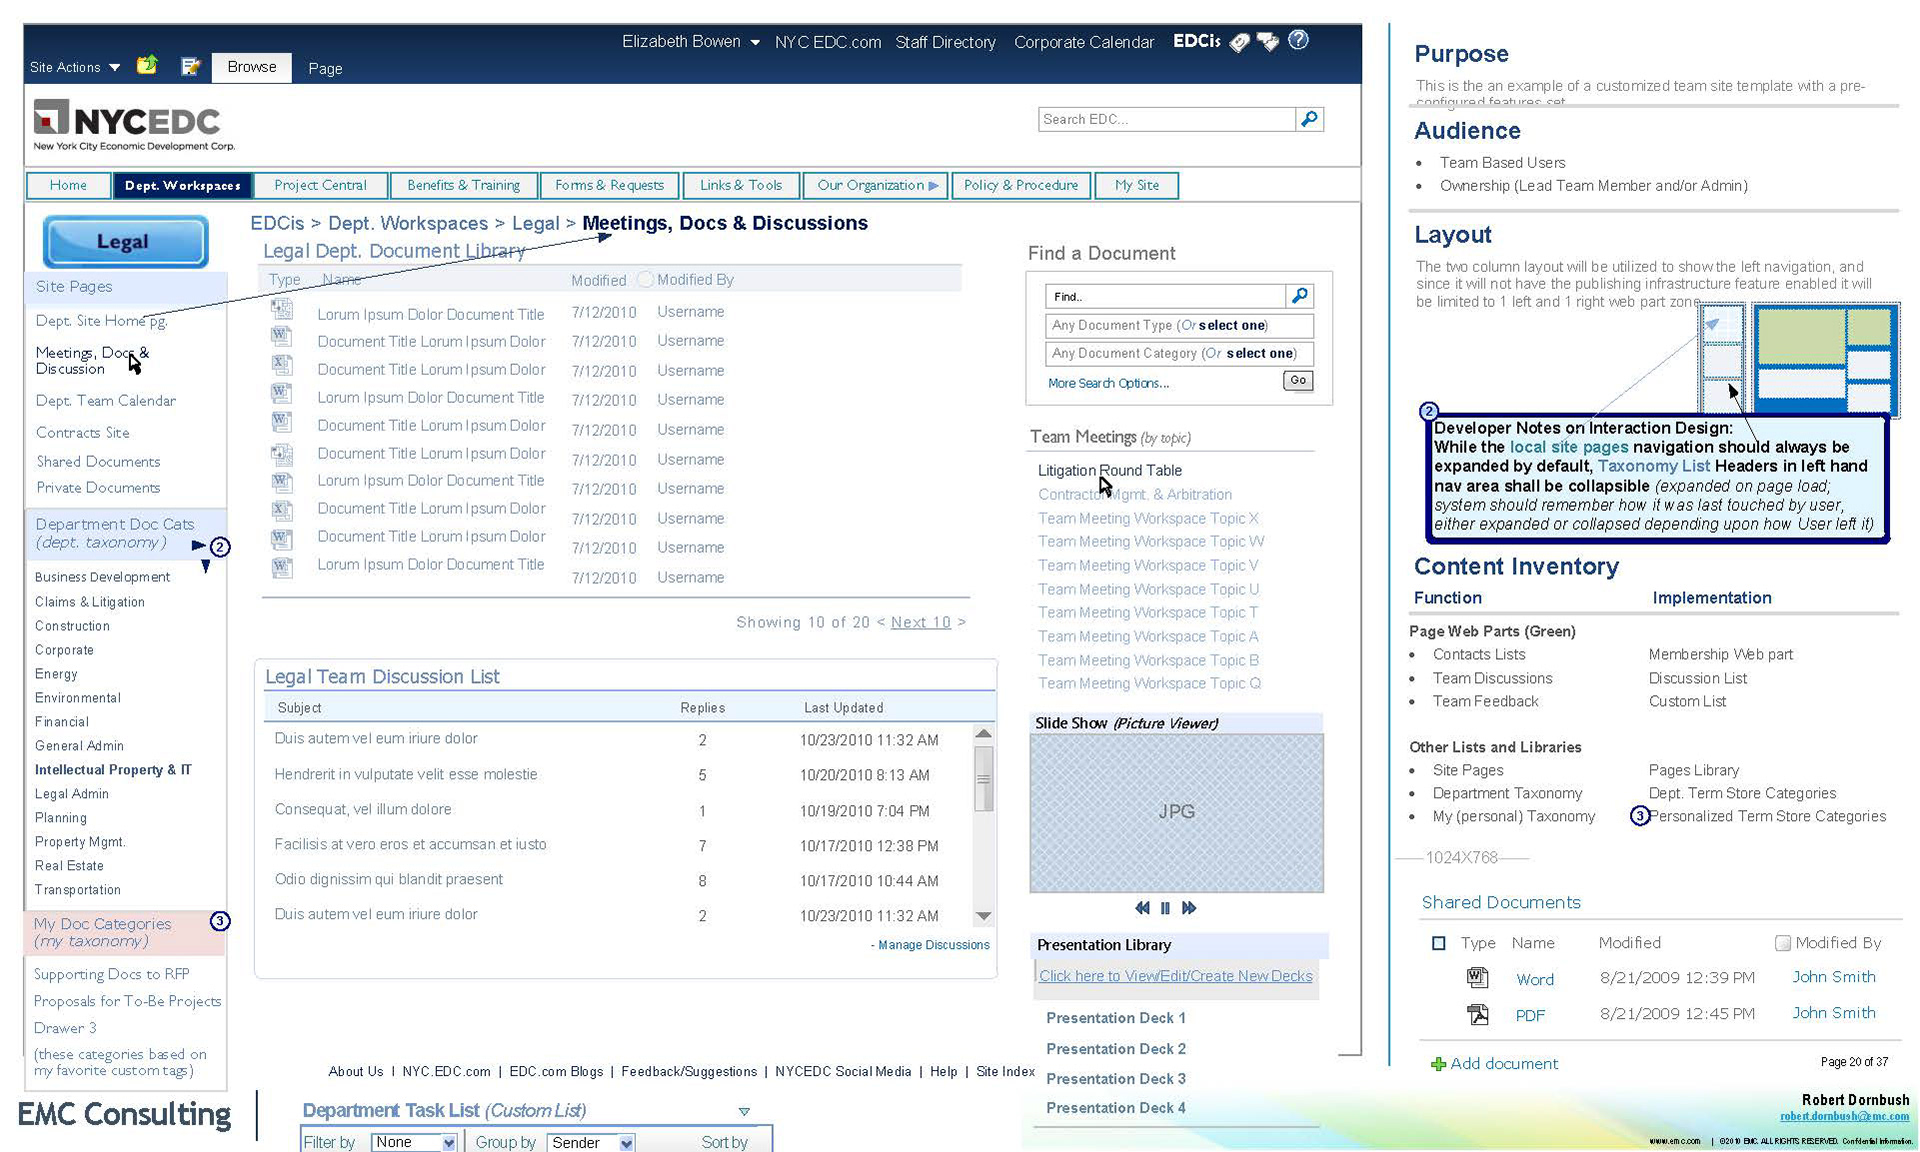This screenshot has width=1920, height=1152.
Task: Open the Filter by None dropdown
Action: (x=448, y=1142)
